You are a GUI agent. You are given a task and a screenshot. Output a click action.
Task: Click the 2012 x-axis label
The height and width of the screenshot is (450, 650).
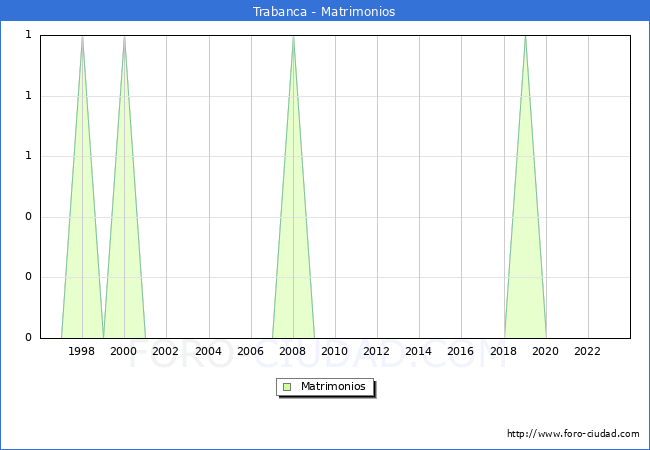click(x=377, y=351)
